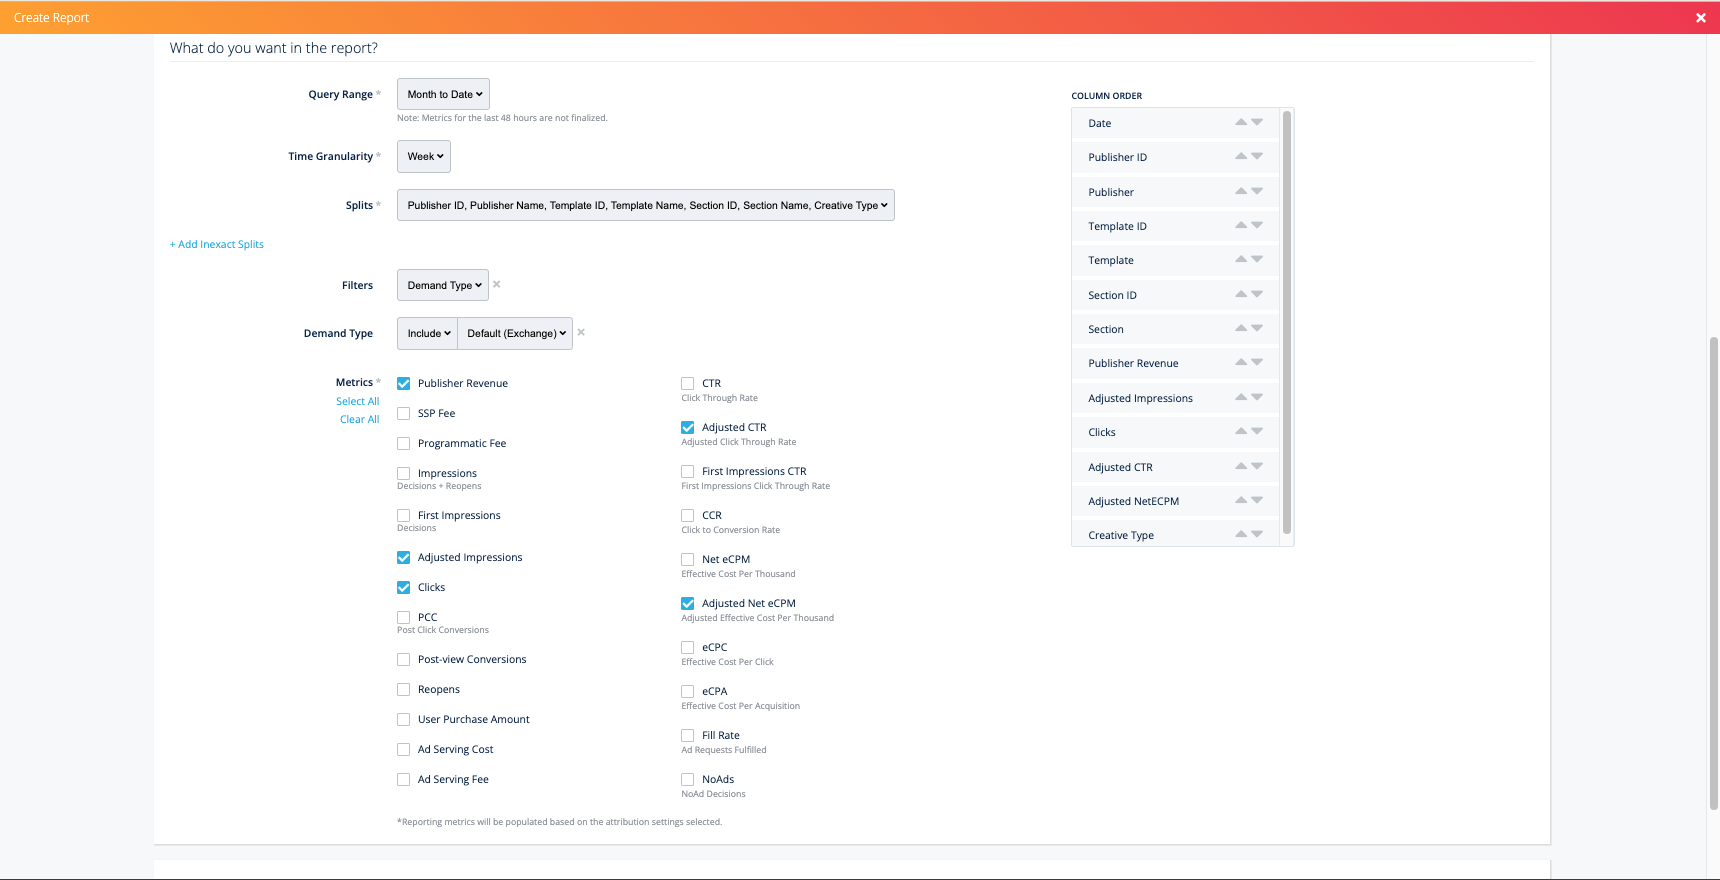Open the Splits selection dropdown
The height and width of the screenshot is (880, 1720).
coord(645,206)
